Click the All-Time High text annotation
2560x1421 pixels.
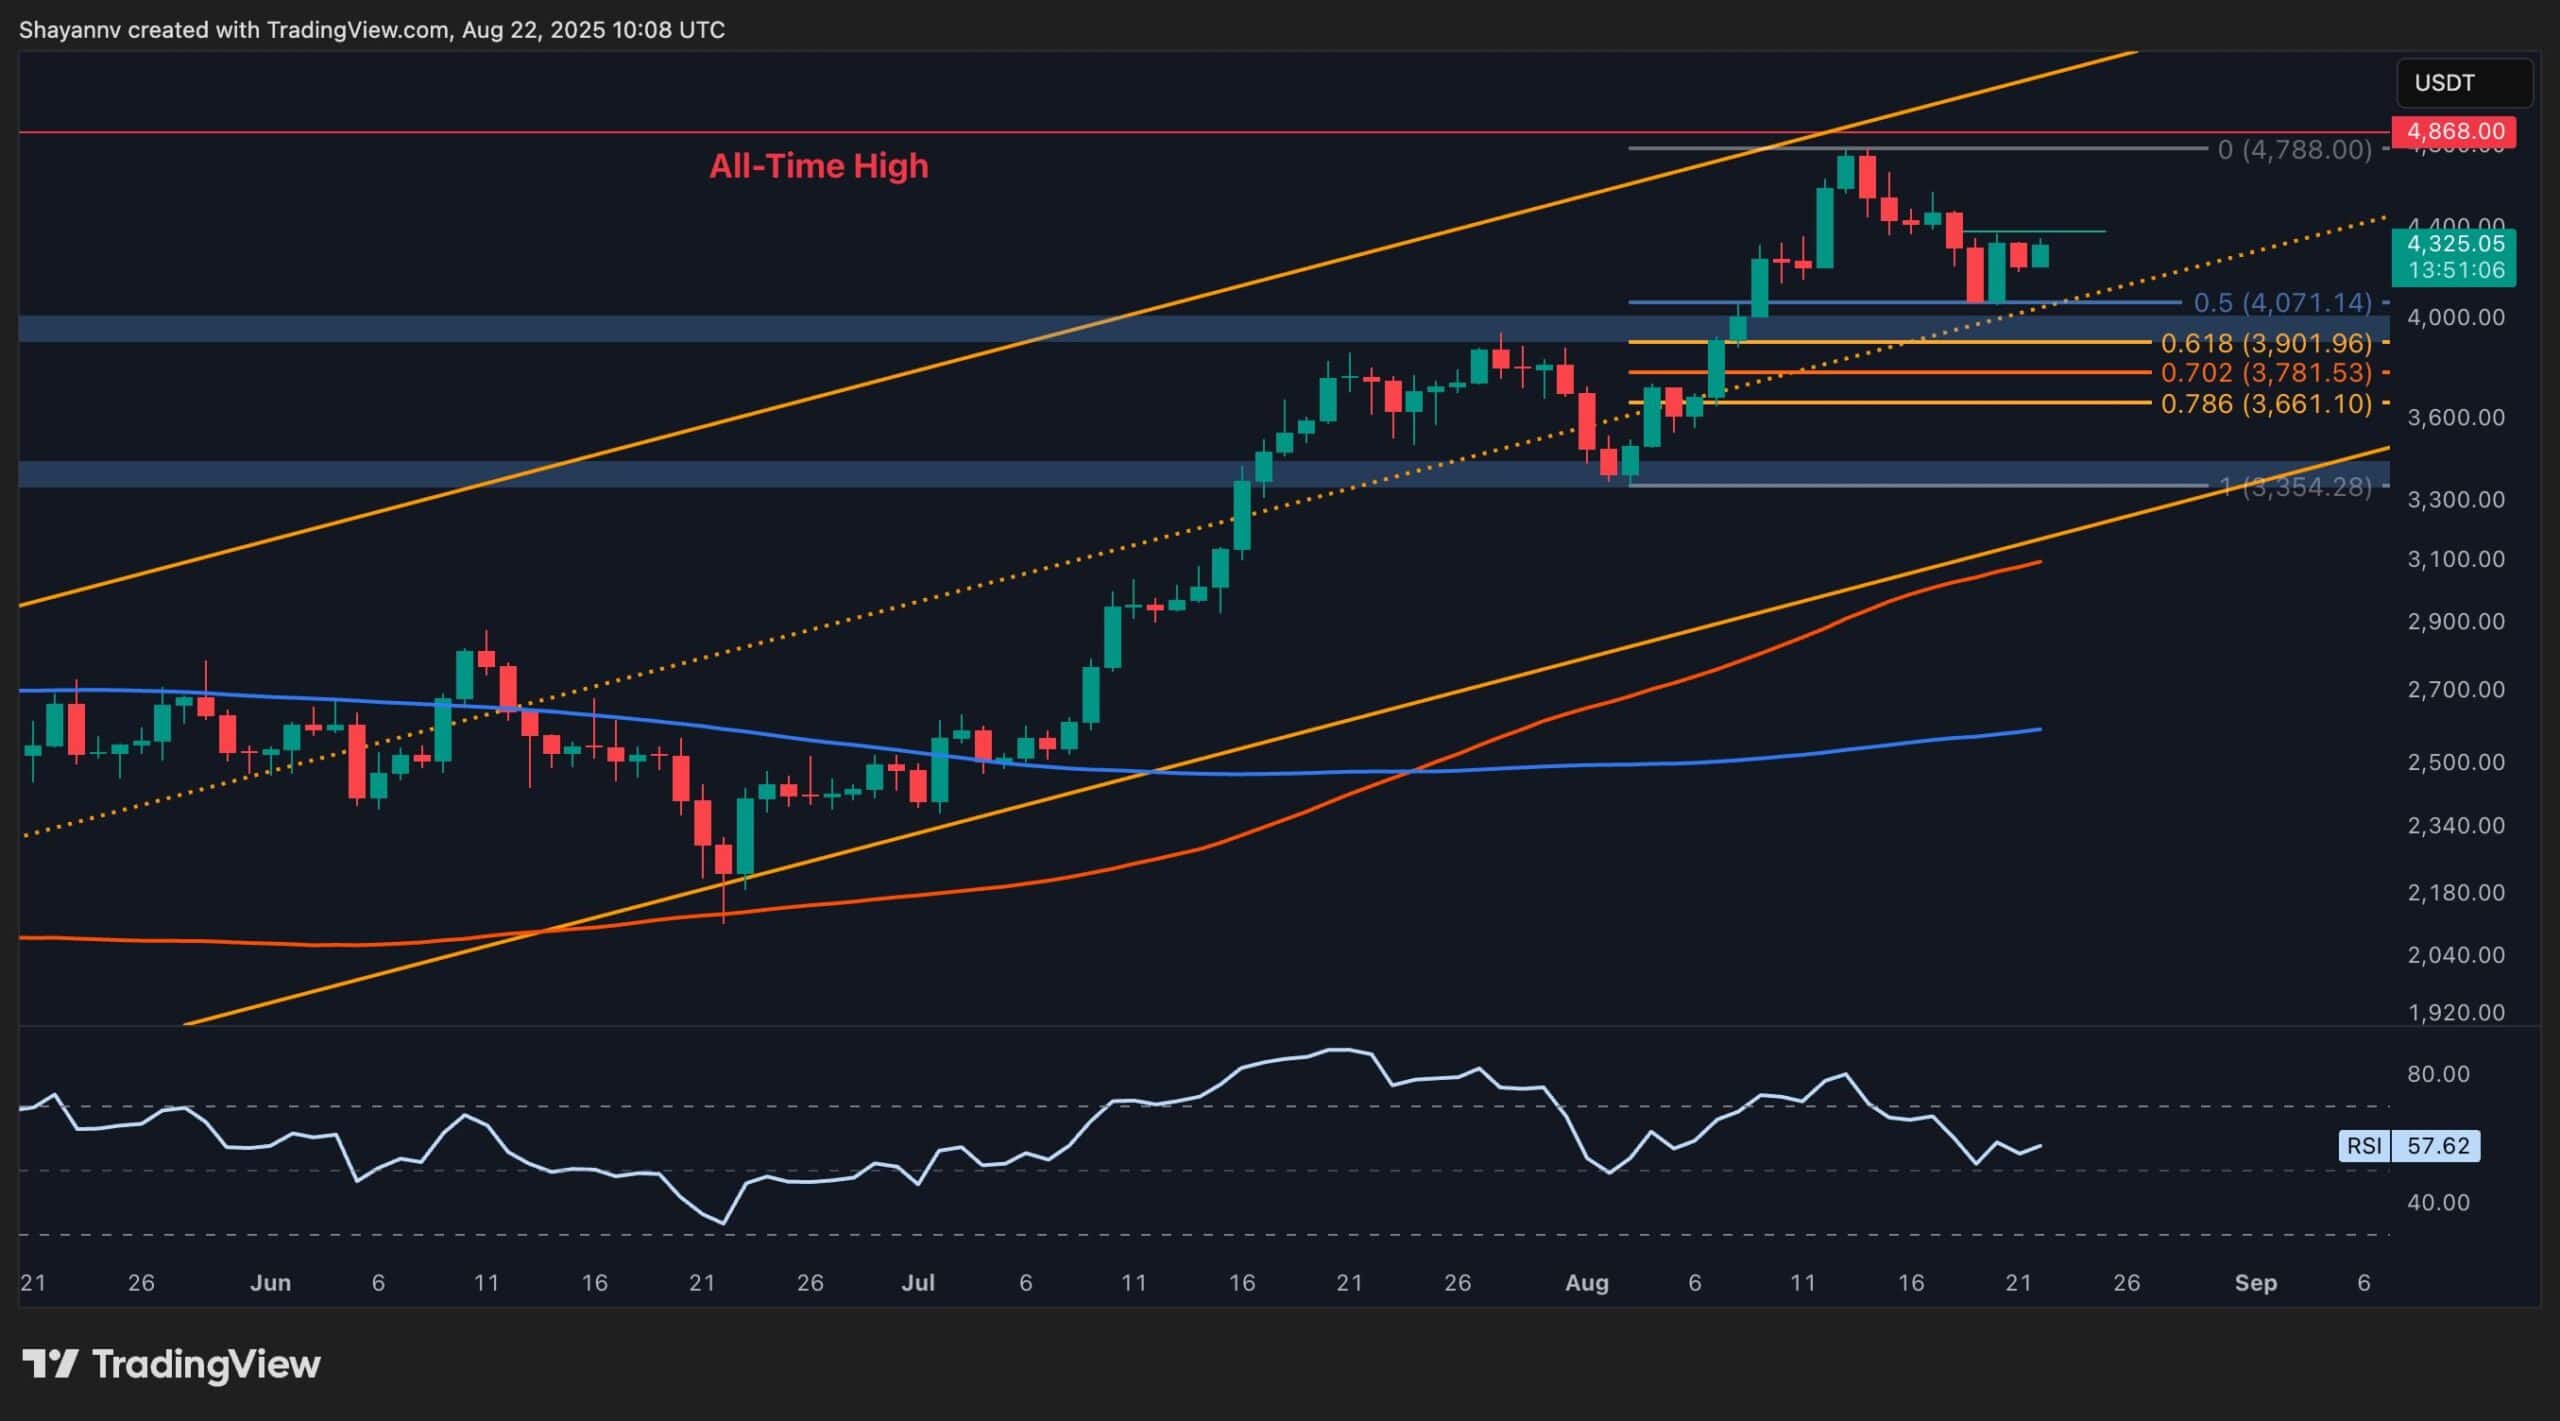pyautogui.click(x=819, y=166)
